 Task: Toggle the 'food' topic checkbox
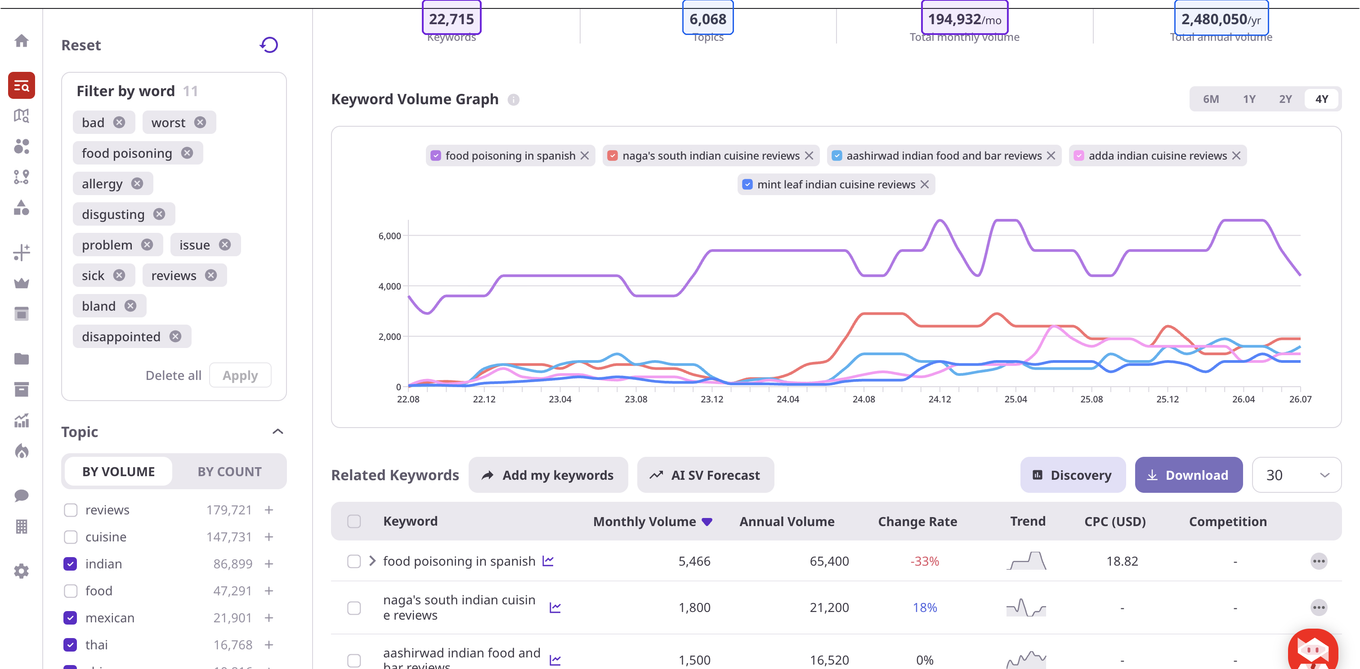pyautogui.click(x=70, y=591)
